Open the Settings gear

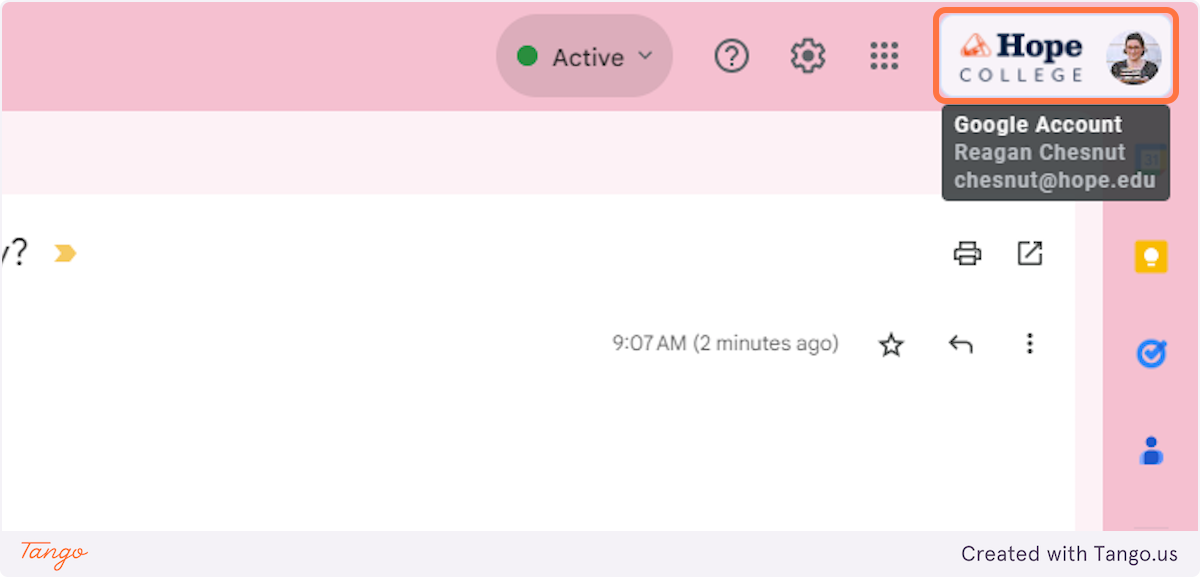(808, 57)
